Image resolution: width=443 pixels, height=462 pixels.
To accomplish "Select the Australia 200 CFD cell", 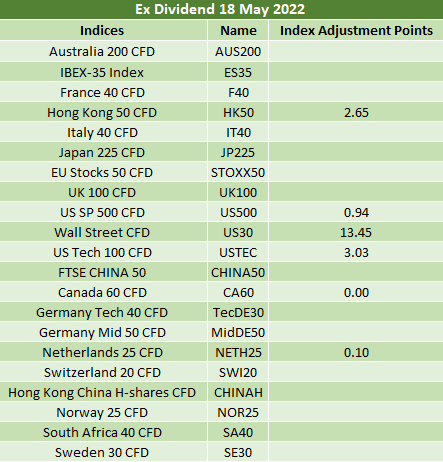I will click(102, 52).
